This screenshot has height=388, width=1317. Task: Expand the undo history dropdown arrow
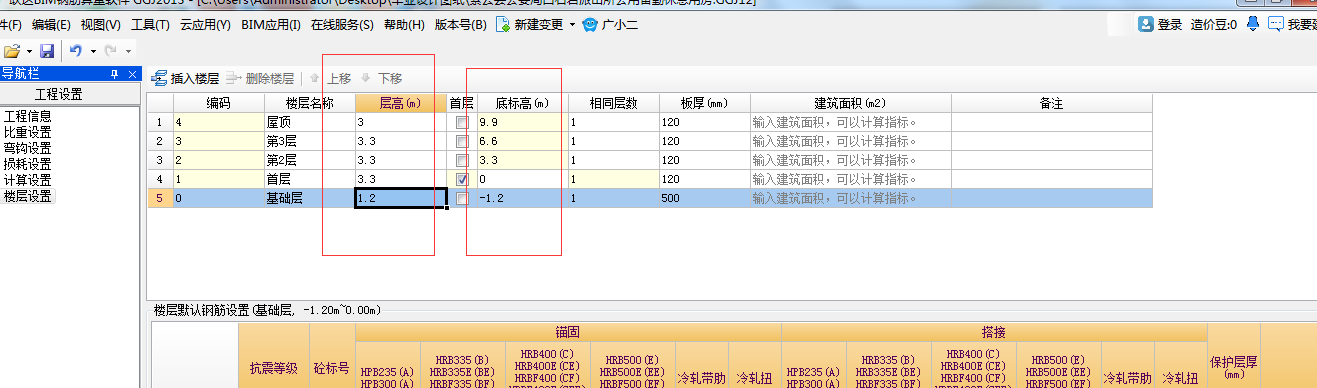[x=93, y=51]
